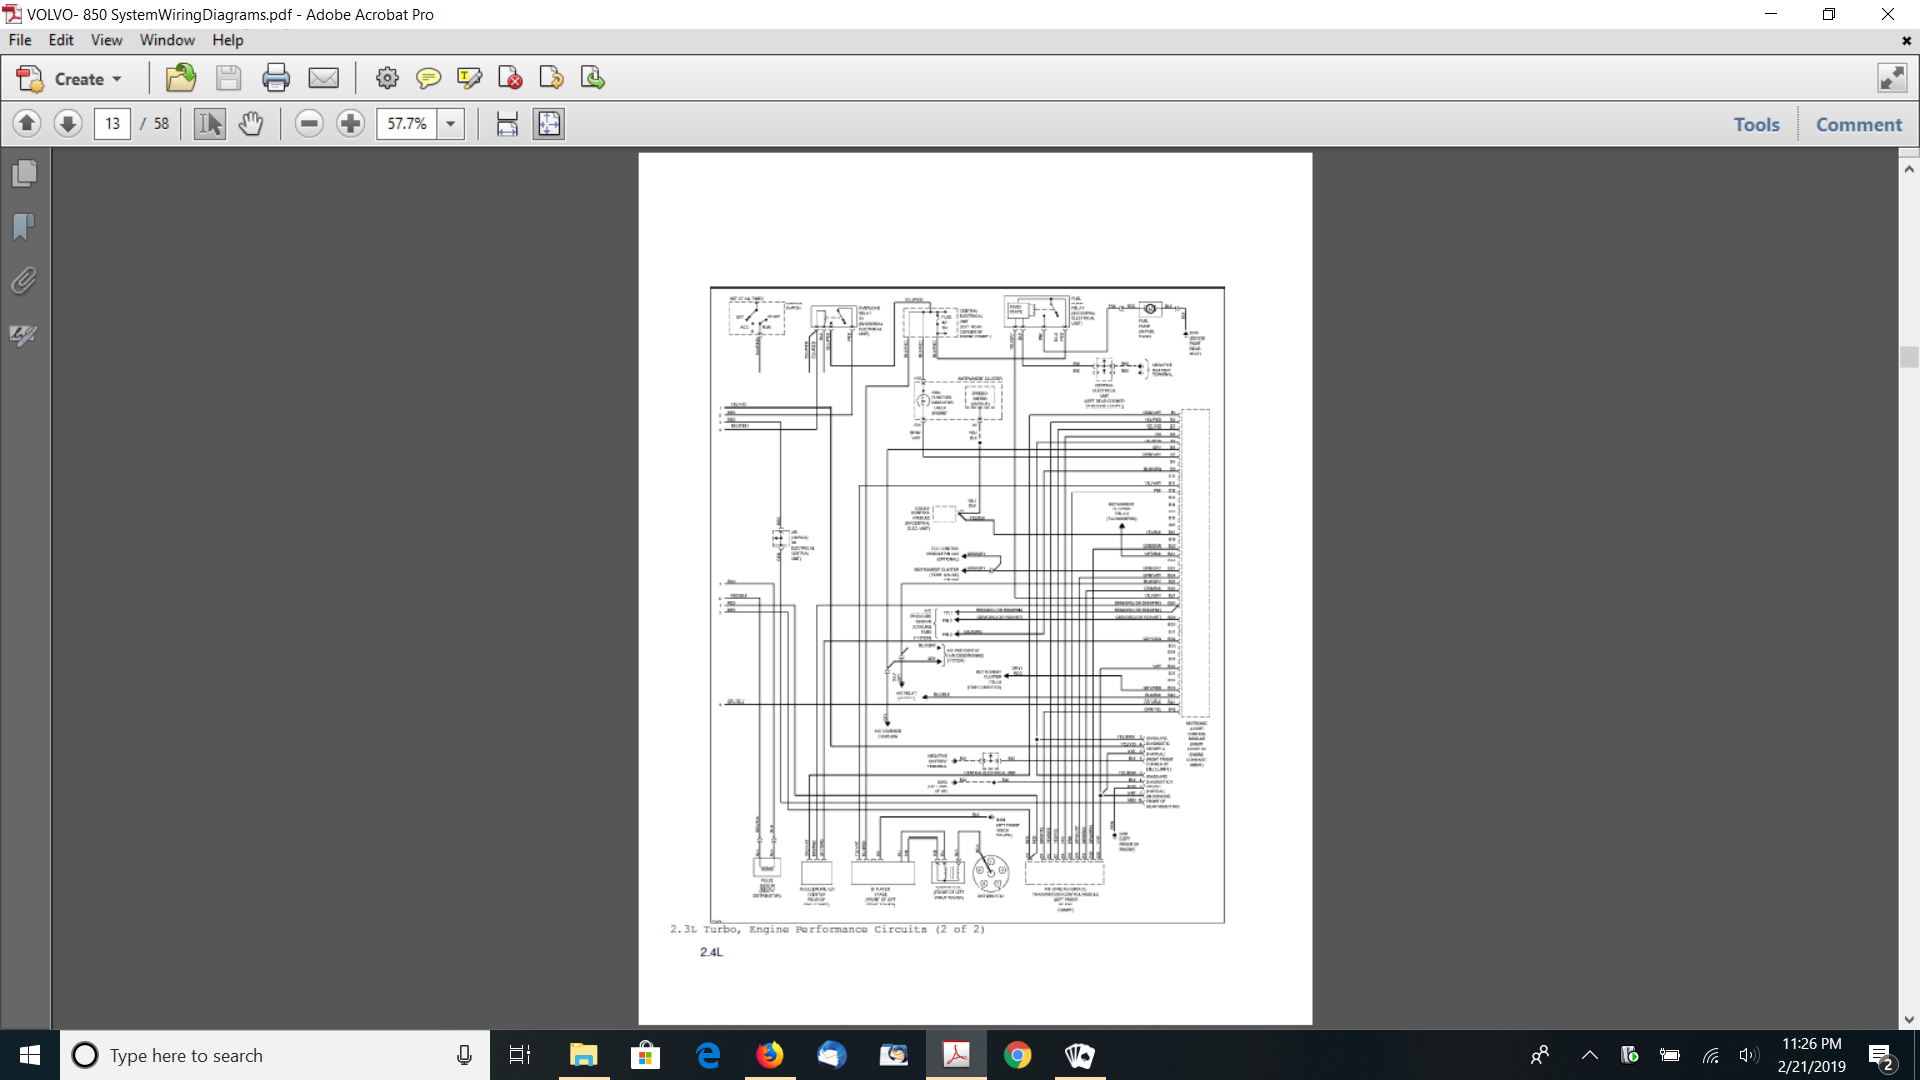The image size is (1920, 1080).
Task: Show hidden system tray icons
Action: 1589,1055
